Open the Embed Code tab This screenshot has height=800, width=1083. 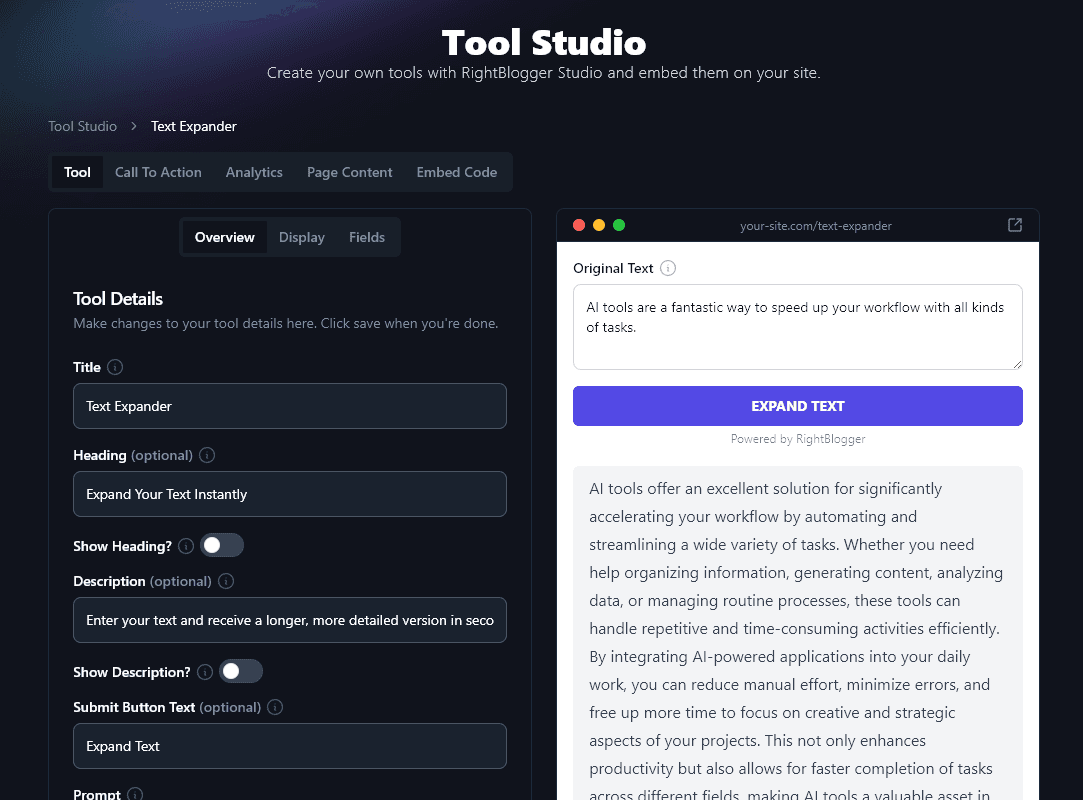(x=457, y=172)
